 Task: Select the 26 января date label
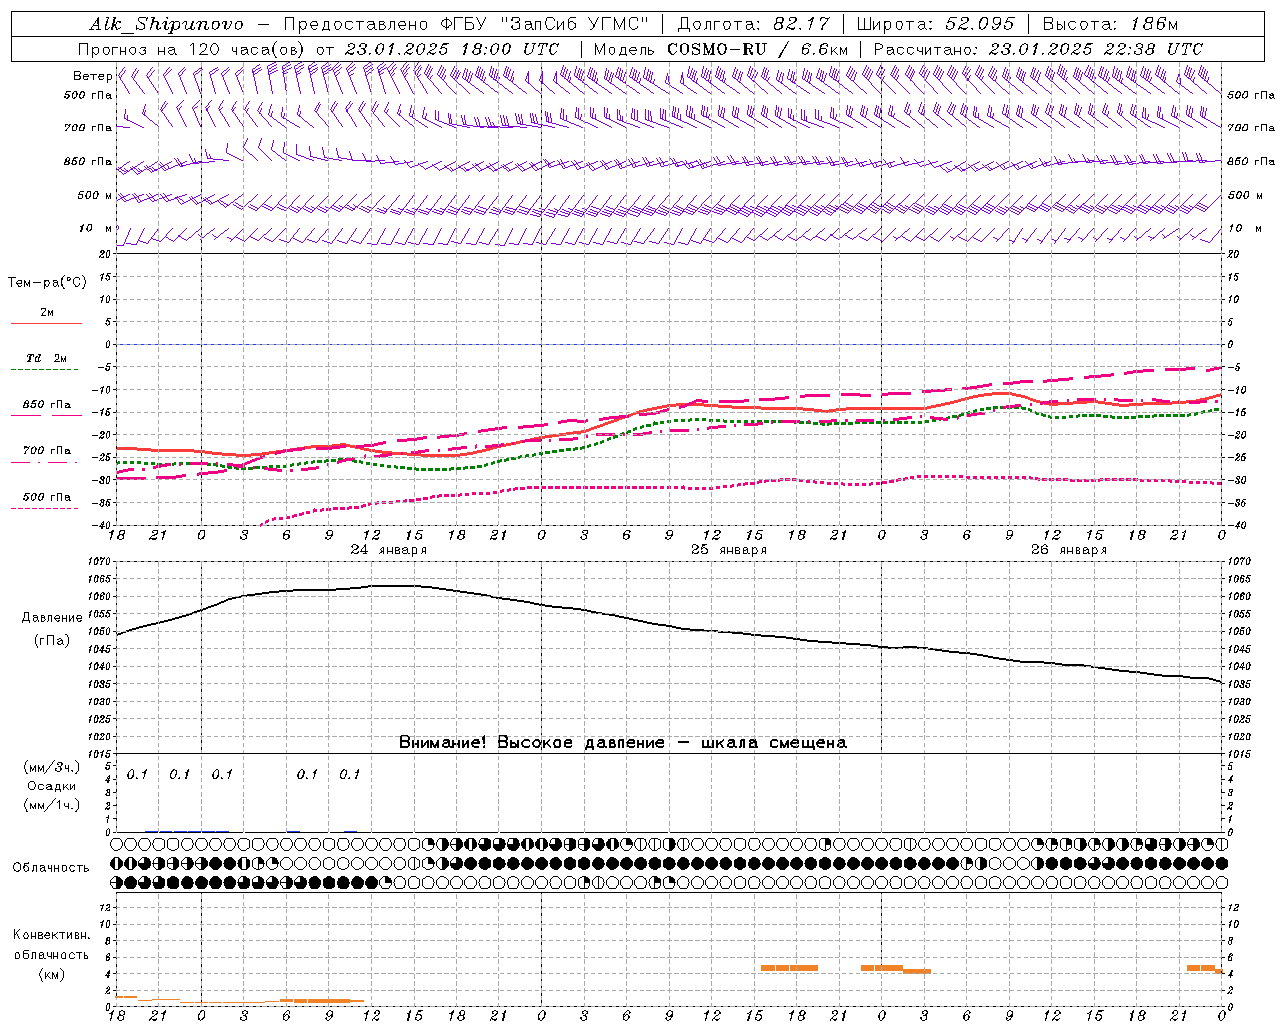pyautogui.click(x=1069, y=550)
